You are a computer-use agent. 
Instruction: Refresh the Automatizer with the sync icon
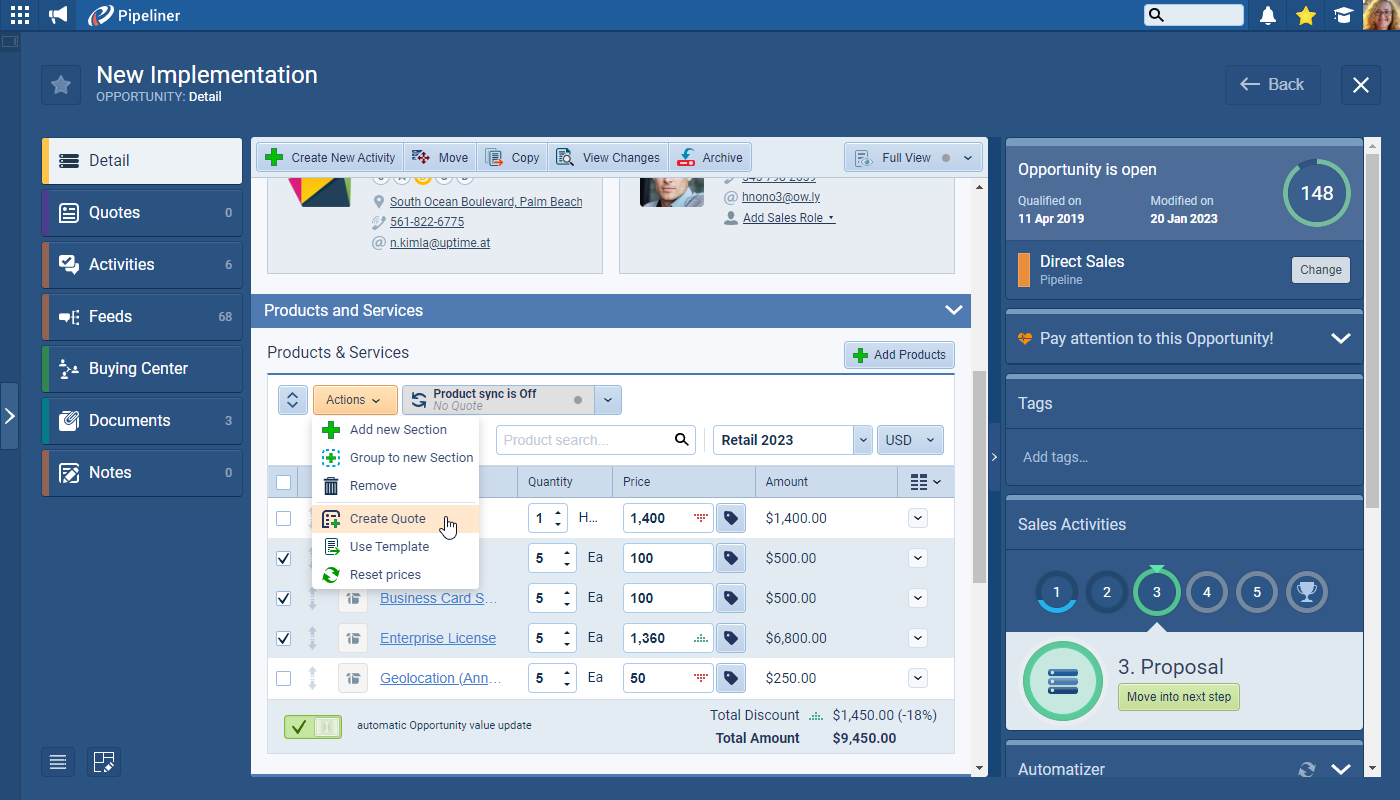[1306, 769]
